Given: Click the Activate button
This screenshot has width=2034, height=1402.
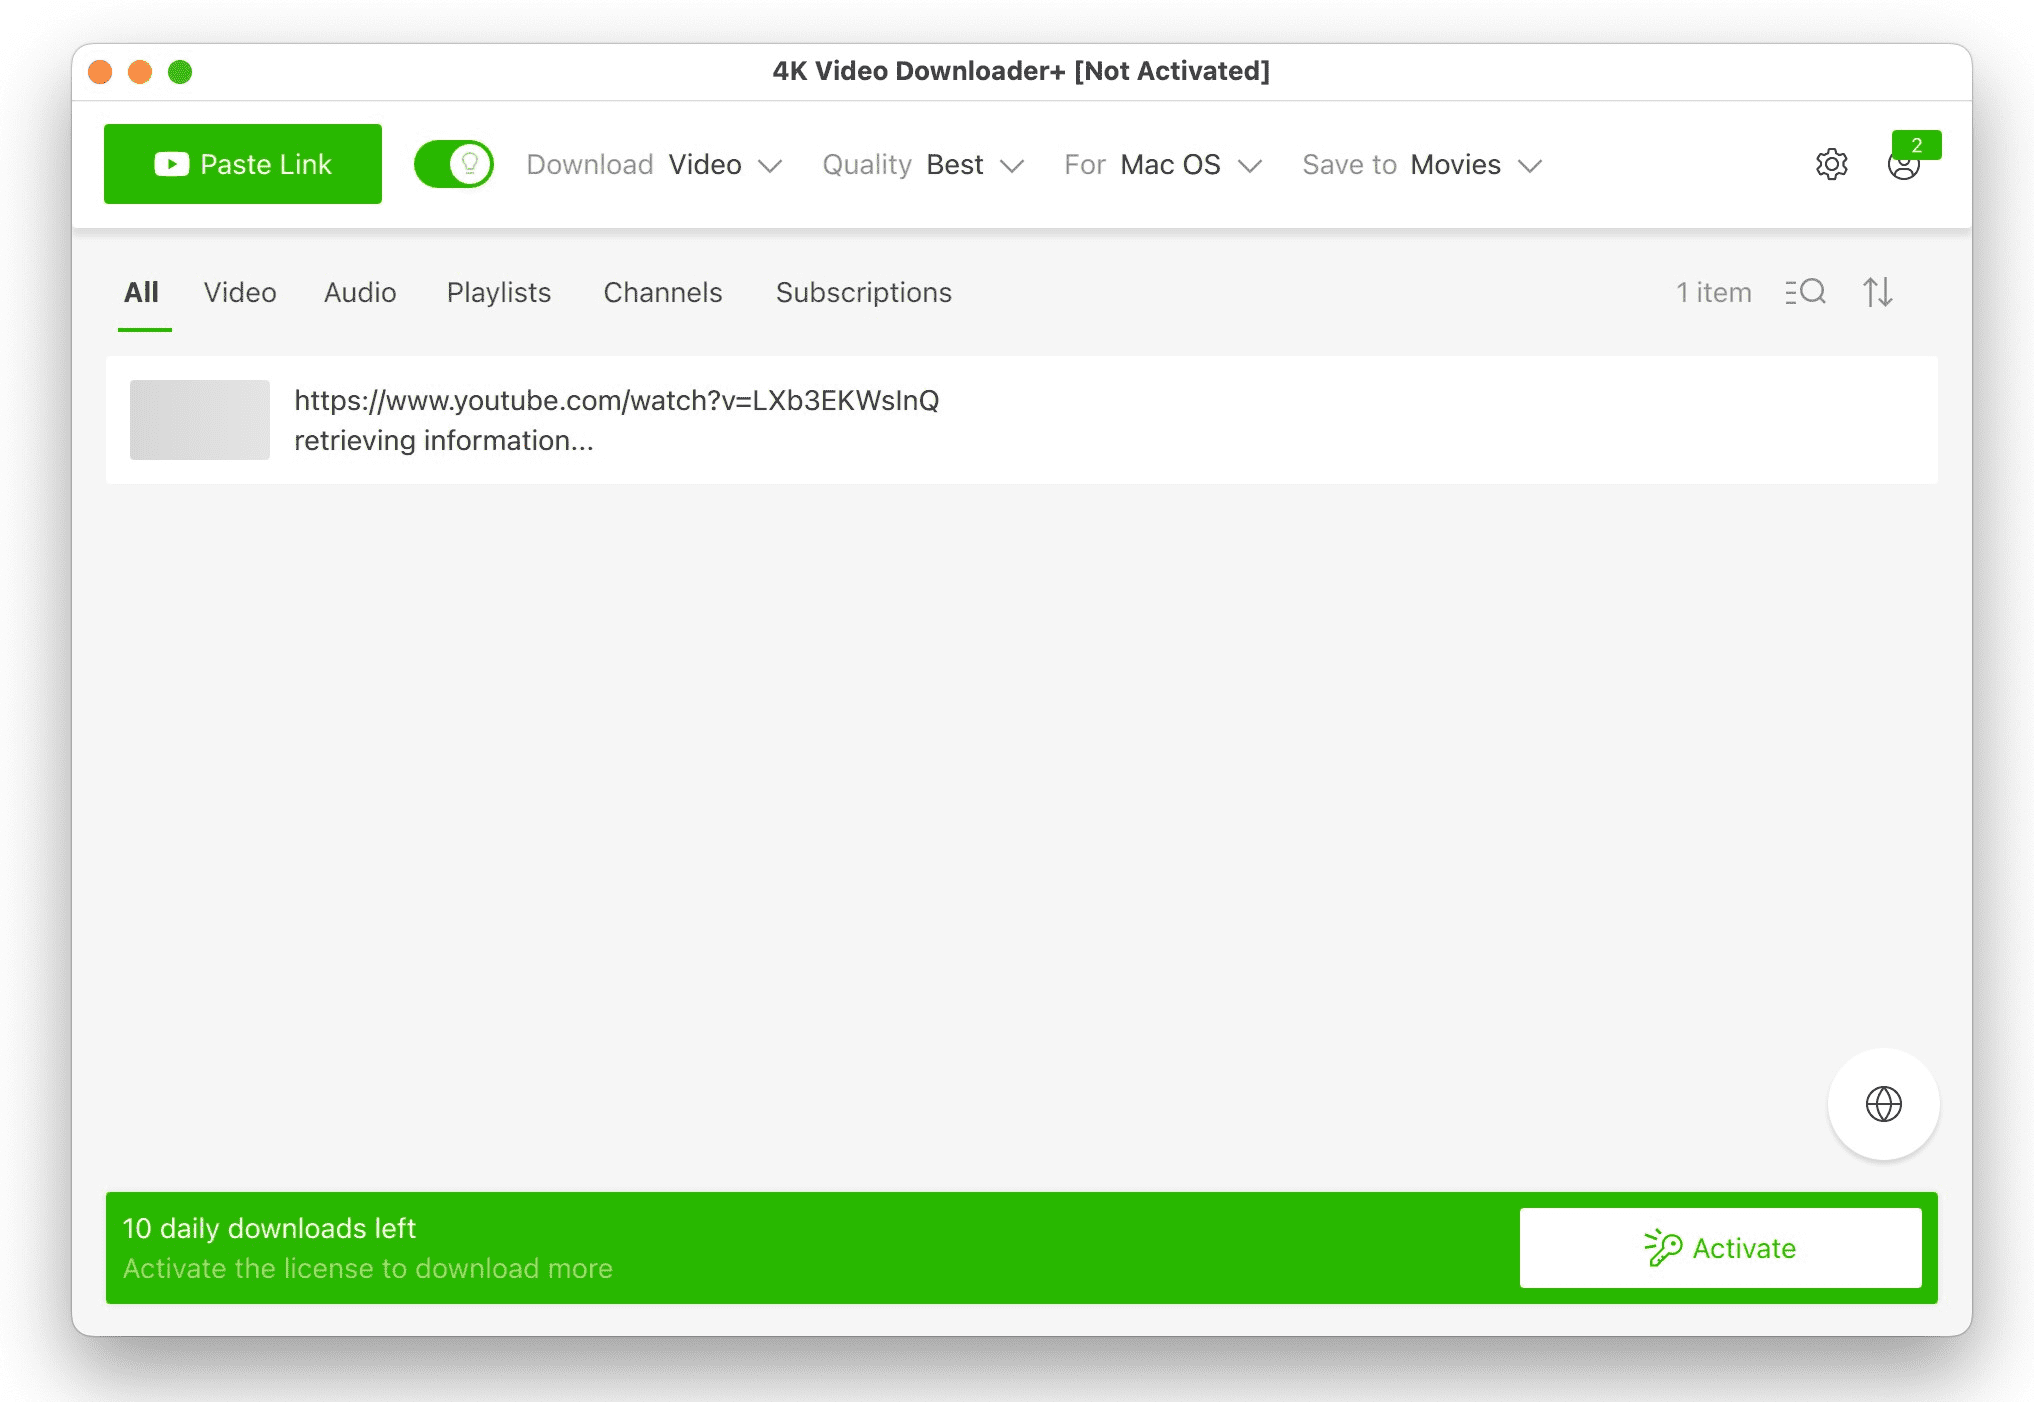Looking at the screenshot, I should point(1720,1247).
